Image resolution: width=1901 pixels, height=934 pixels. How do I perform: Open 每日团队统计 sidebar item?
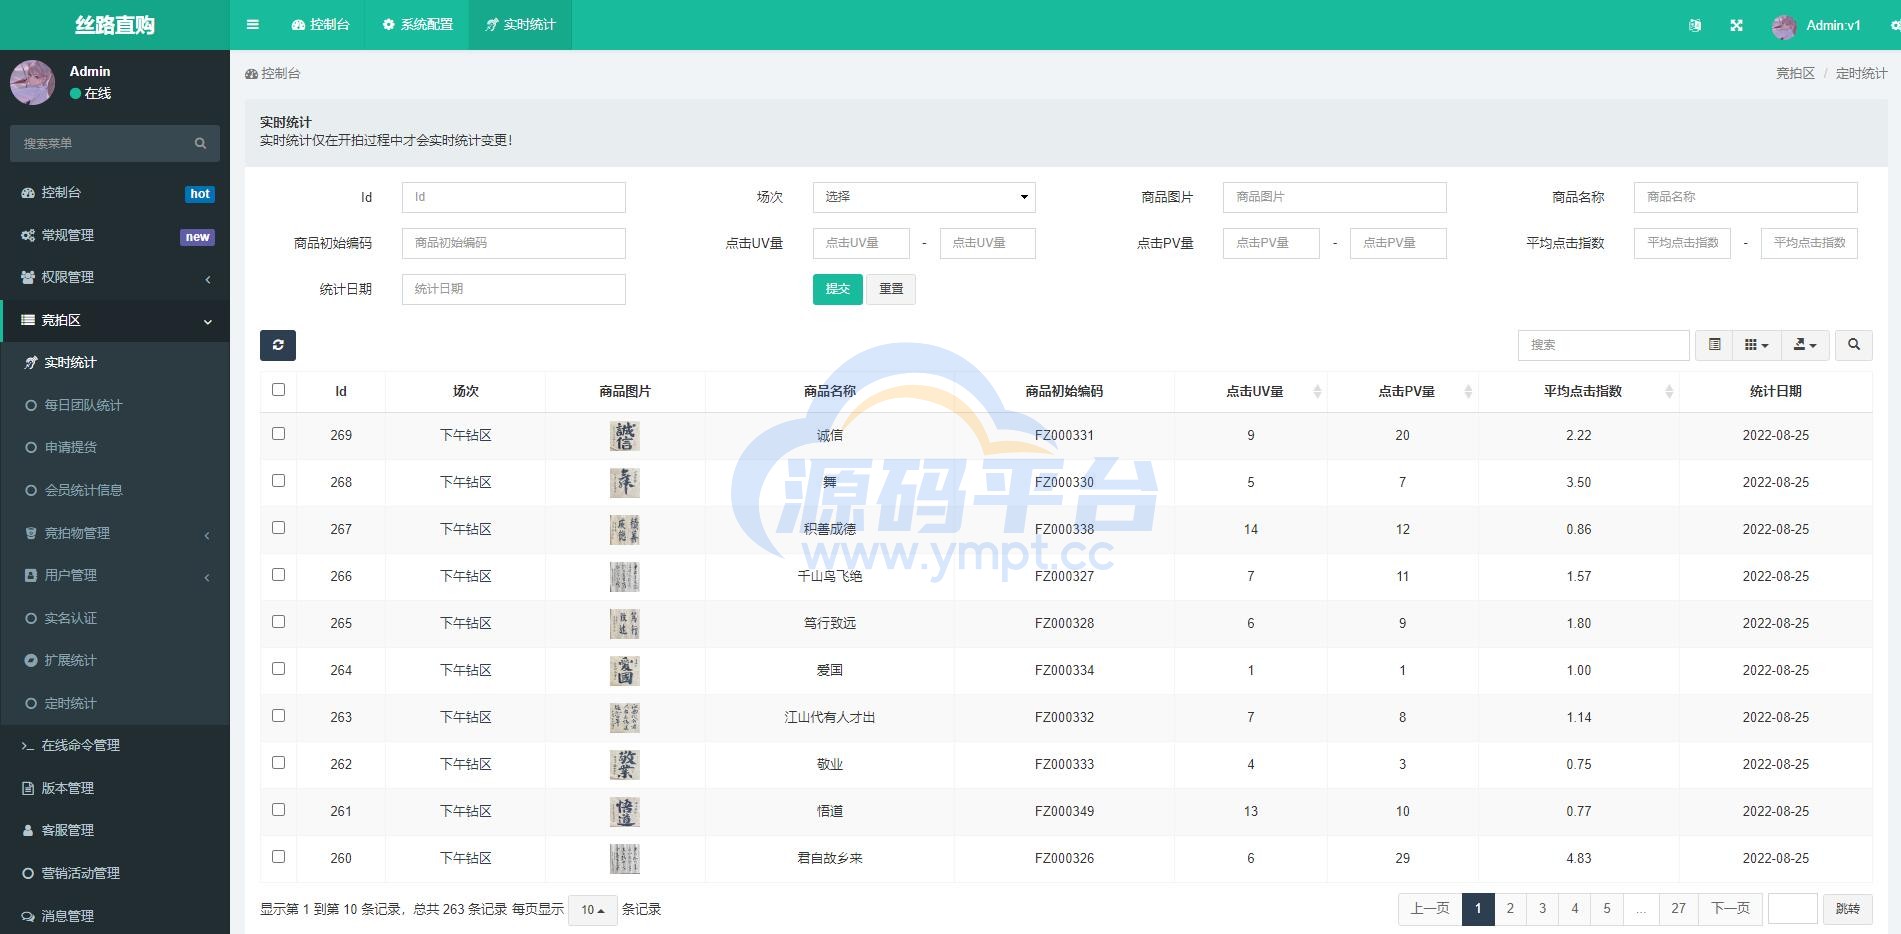tap(115, 405)
